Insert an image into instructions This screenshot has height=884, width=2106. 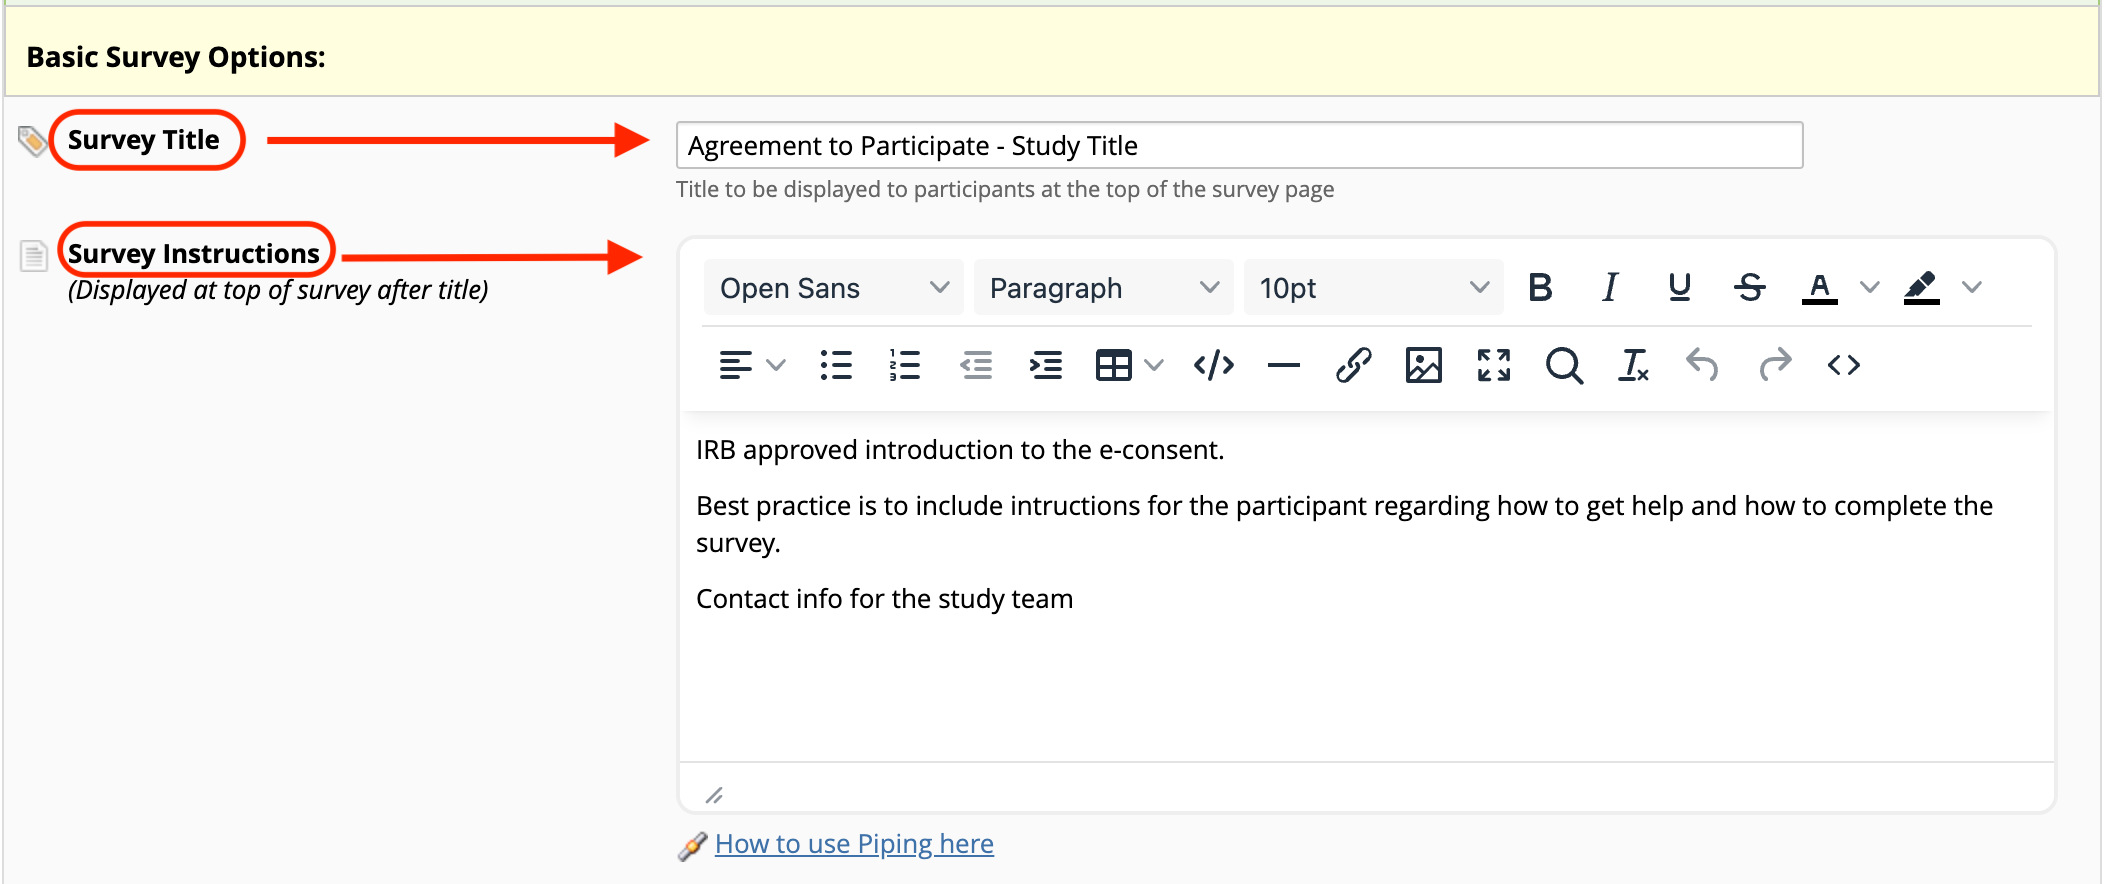[x=1424, y=365]
